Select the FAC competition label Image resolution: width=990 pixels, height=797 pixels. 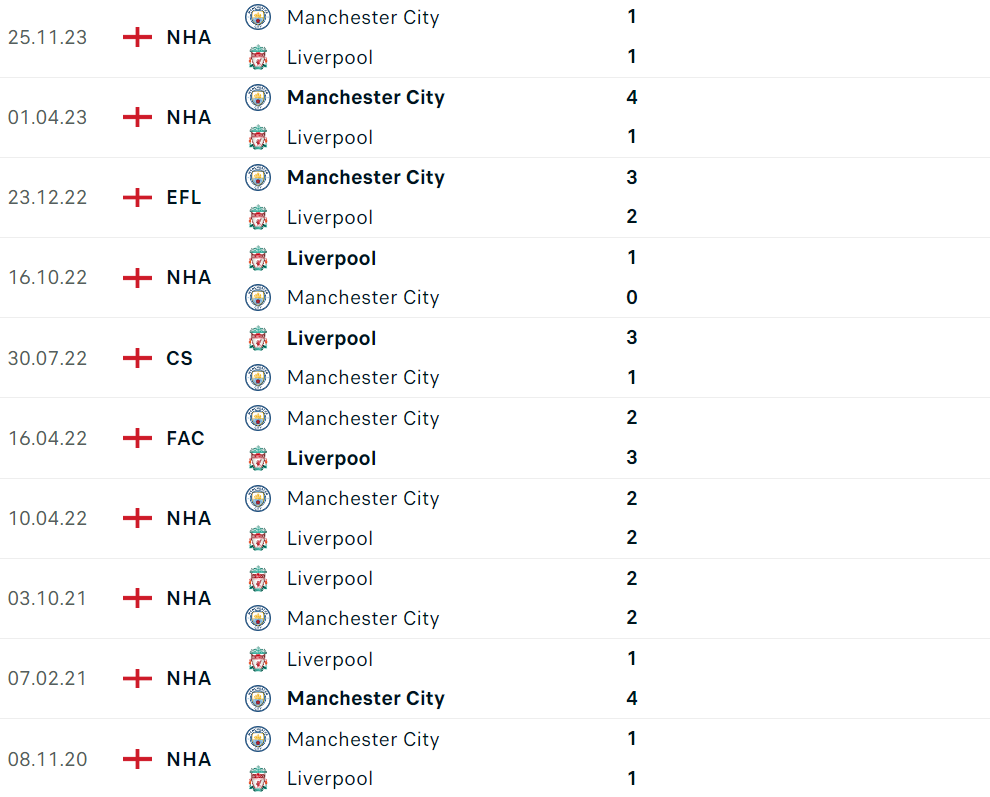(x=185, y=438)
